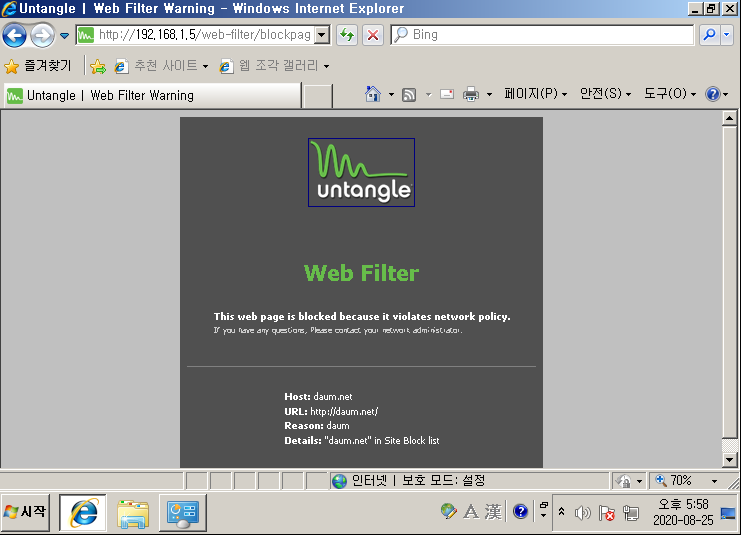
Task: Select the Untangle Web Filter Warning tab
Action: 152,95
